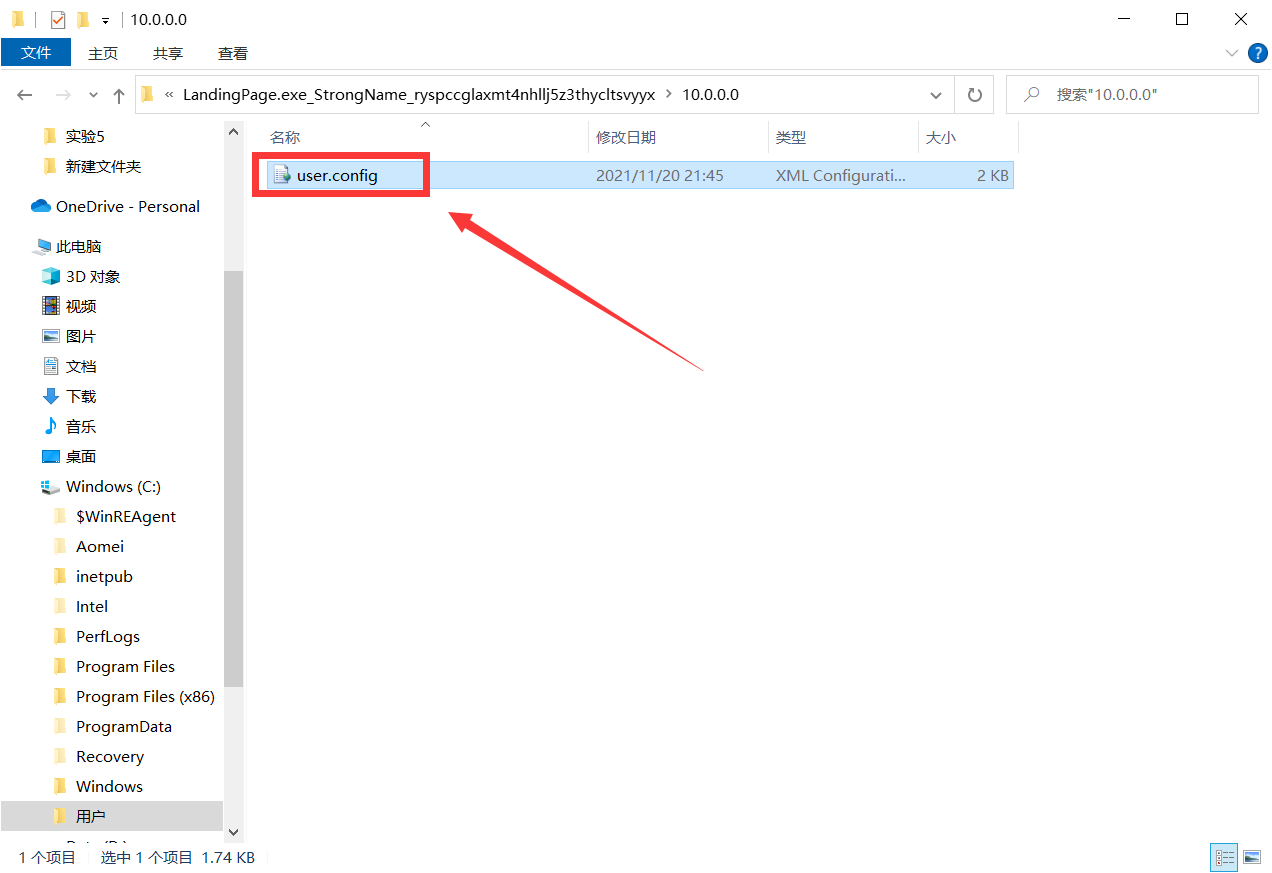This screenshot has height=873, width=1272.
Task: Click the 文档 document icon
Action: pyautogui.click(x=51, y=366)
